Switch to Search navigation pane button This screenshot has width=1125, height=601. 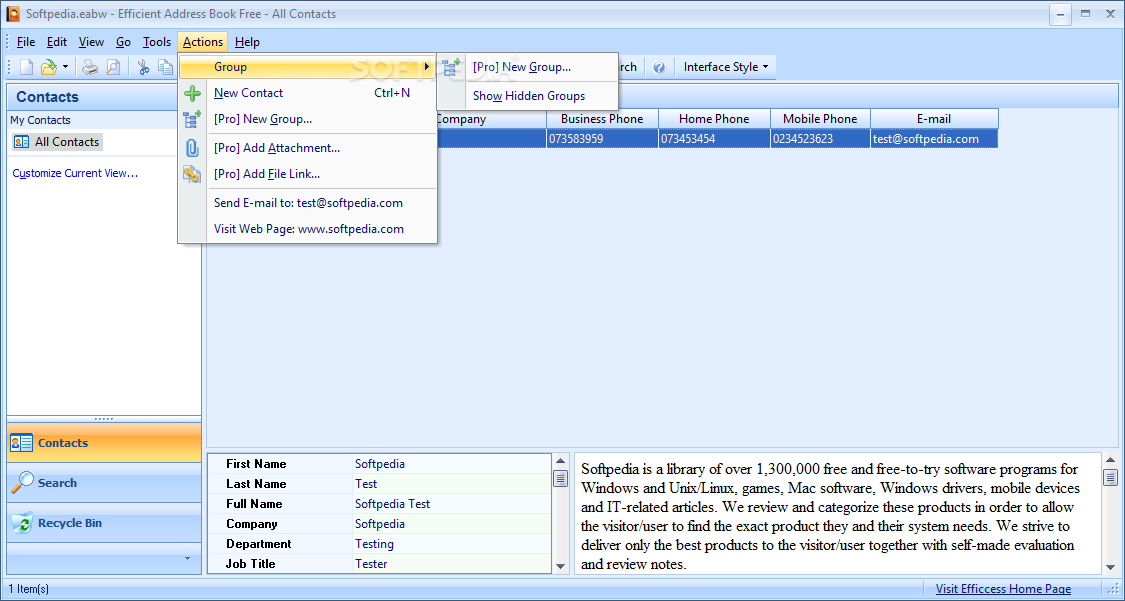104,483
